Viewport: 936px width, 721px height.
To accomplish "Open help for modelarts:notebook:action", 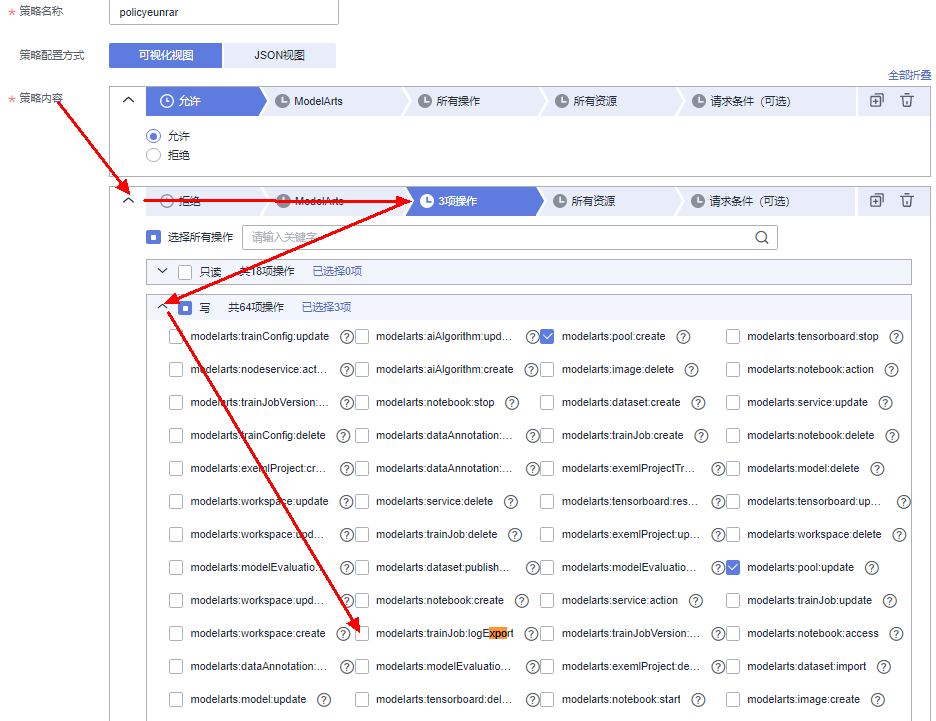I will (x=891, y=370).
